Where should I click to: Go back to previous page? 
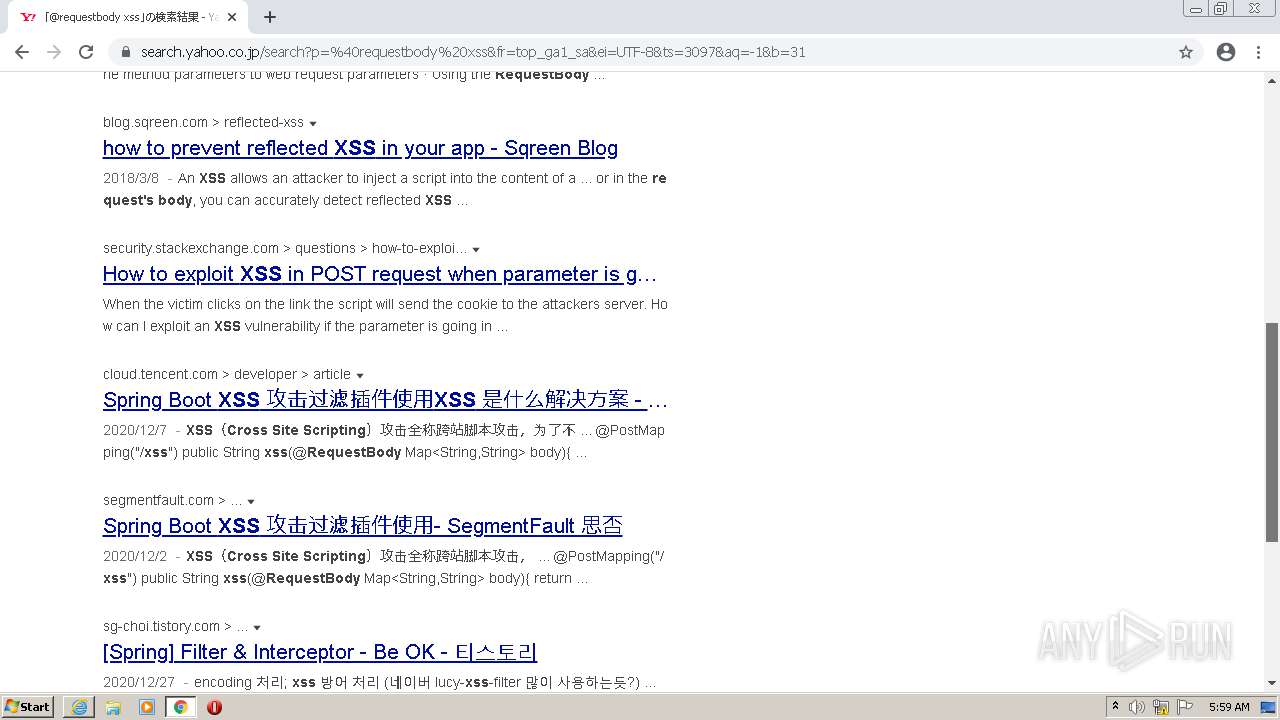pos(22,52)
